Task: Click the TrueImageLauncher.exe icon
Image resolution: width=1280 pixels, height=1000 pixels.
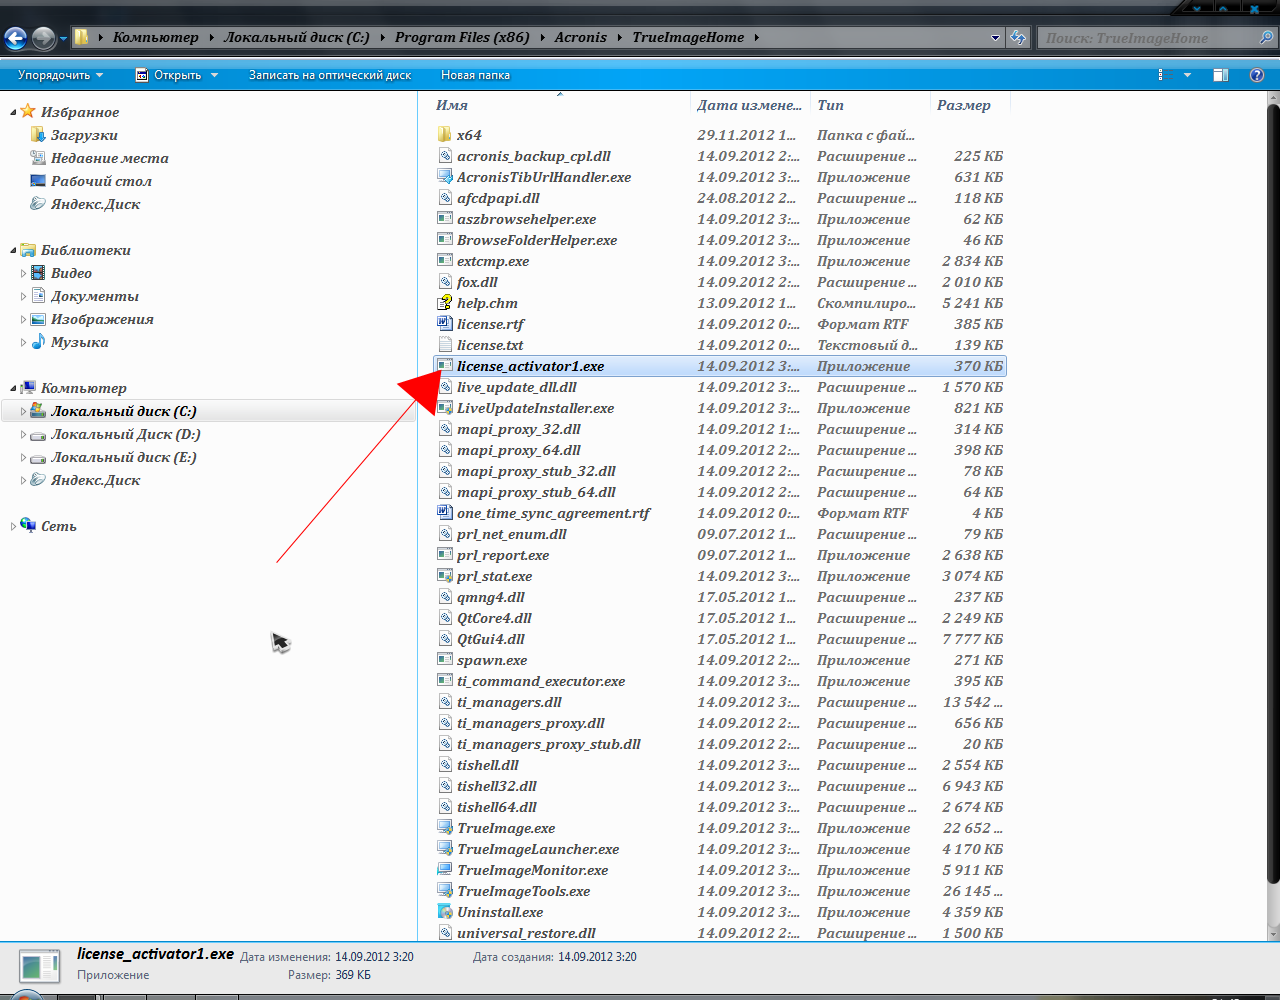Action: pos(445,848)
